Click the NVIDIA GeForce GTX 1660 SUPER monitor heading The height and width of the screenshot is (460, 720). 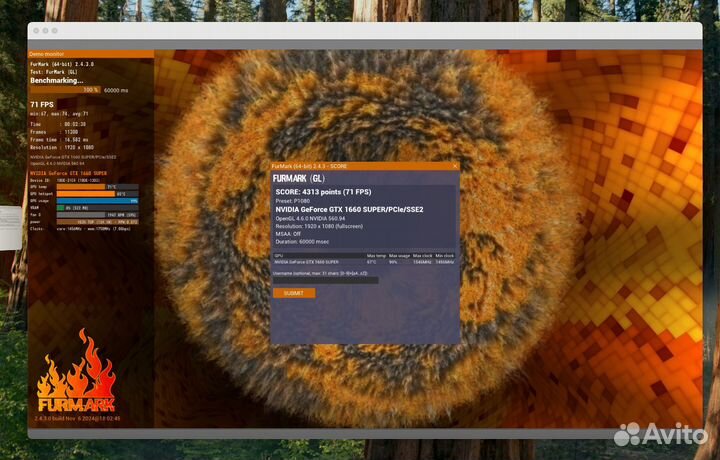pos(67,173)
